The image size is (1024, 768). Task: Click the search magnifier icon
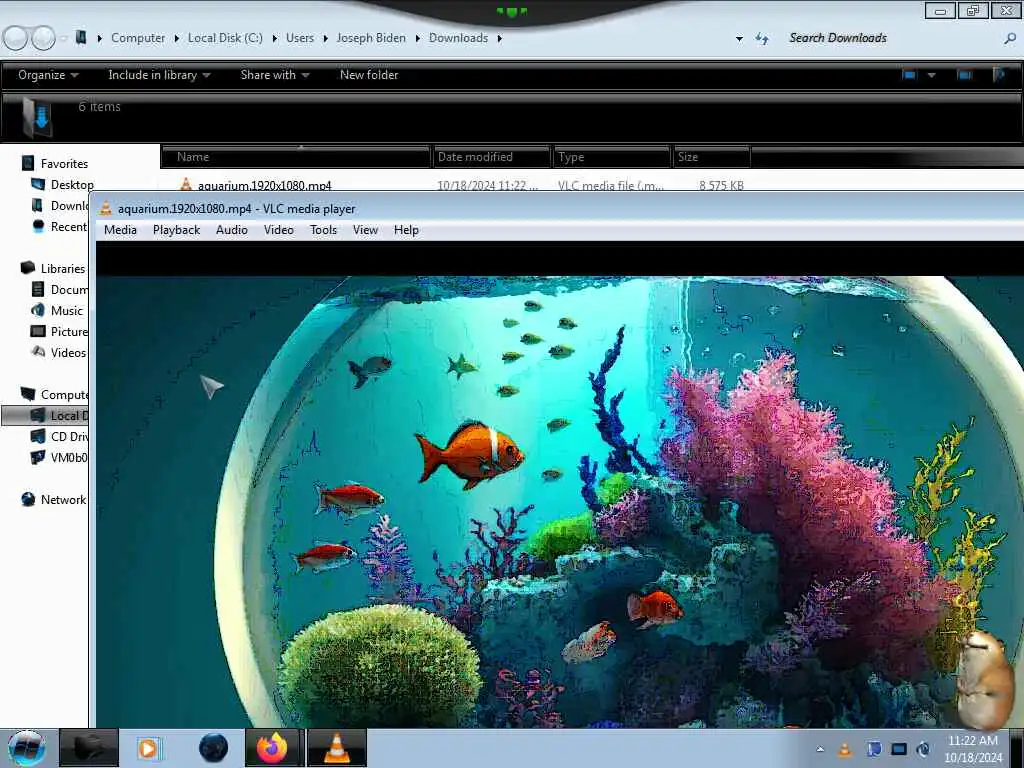[x=1010, y=39]
